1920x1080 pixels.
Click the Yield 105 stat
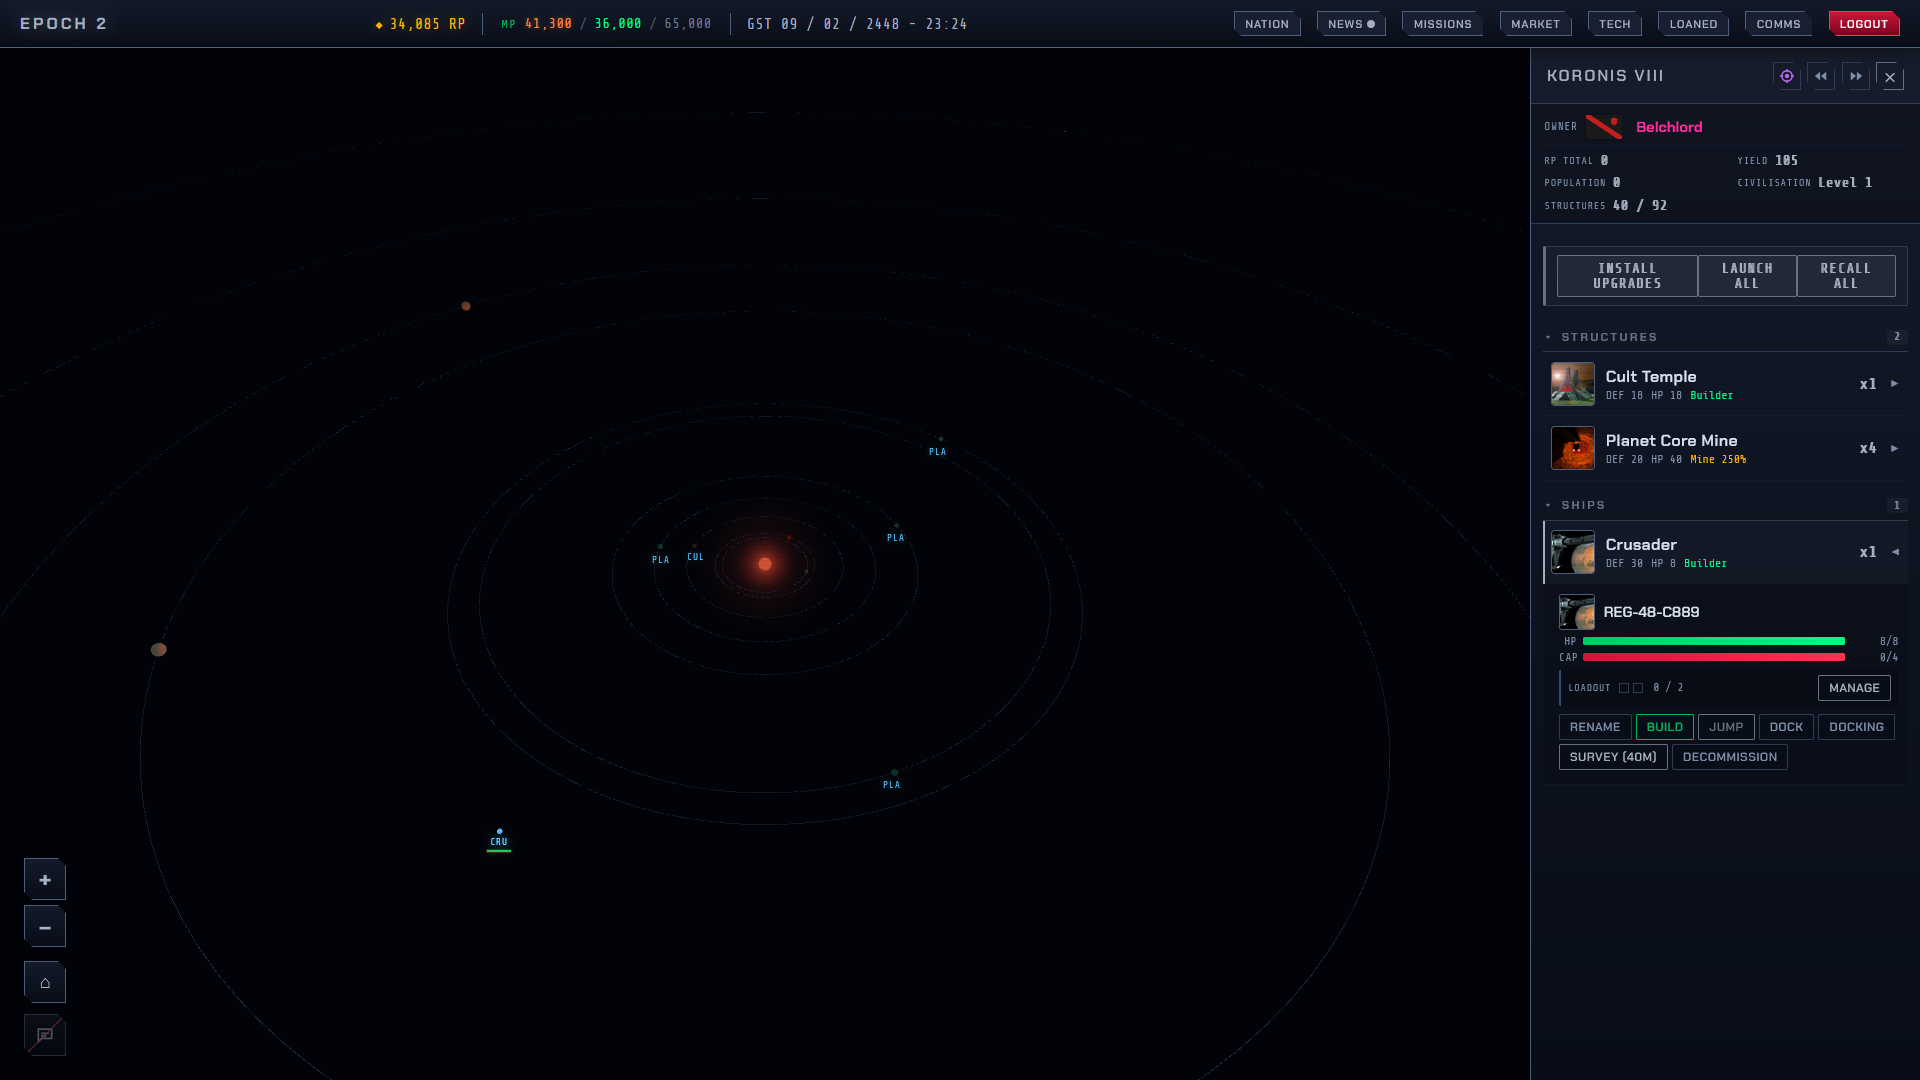pos(1768,160)
